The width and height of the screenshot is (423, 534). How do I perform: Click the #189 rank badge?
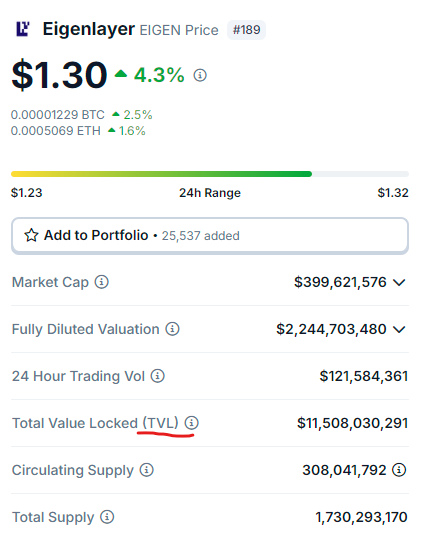(246, 30)
